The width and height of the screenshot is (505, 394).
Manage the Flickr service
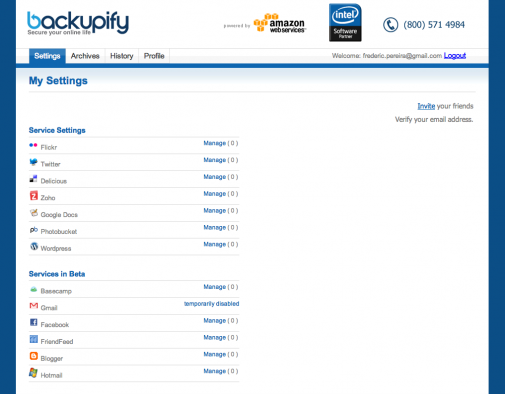coord(215,143)
